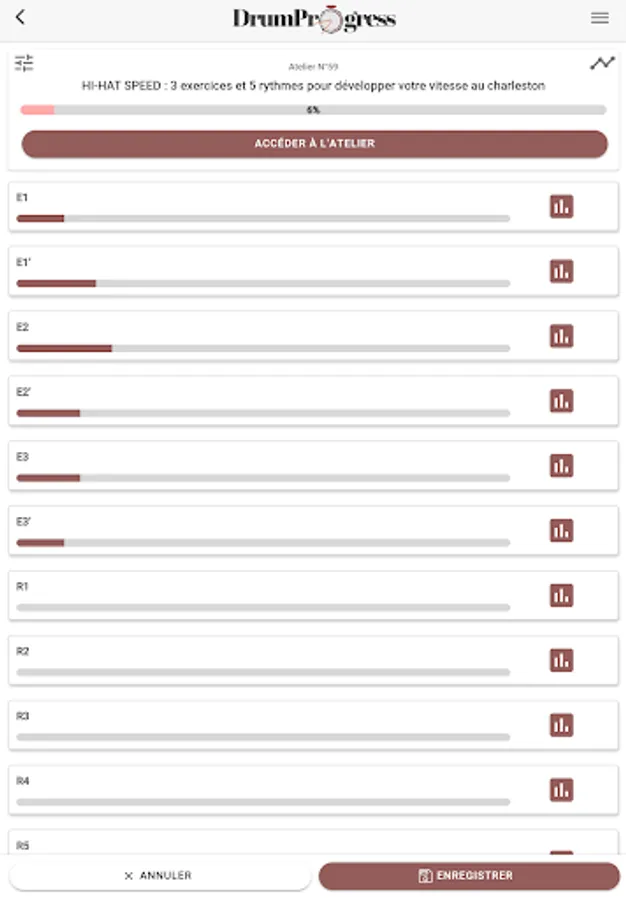The image size is (626, 900).
Task: Show the progress trend line chart
Action: [x=602, y=63]
